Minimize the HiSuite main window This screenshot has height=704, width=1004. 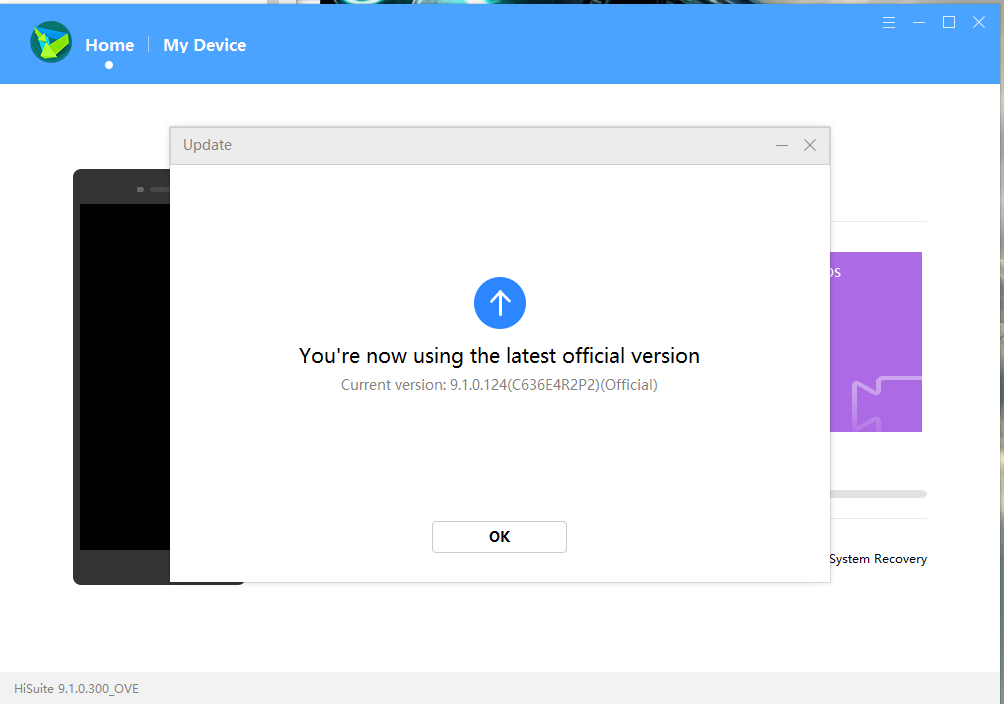point(919,22)
